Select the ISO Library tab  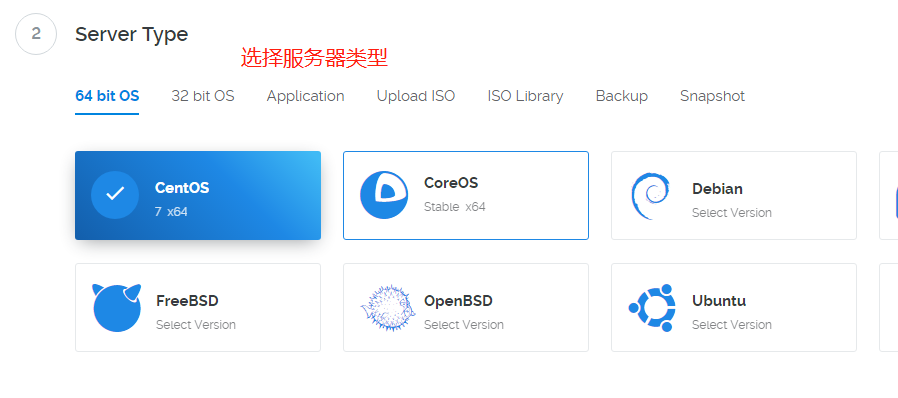click(525, 96)
